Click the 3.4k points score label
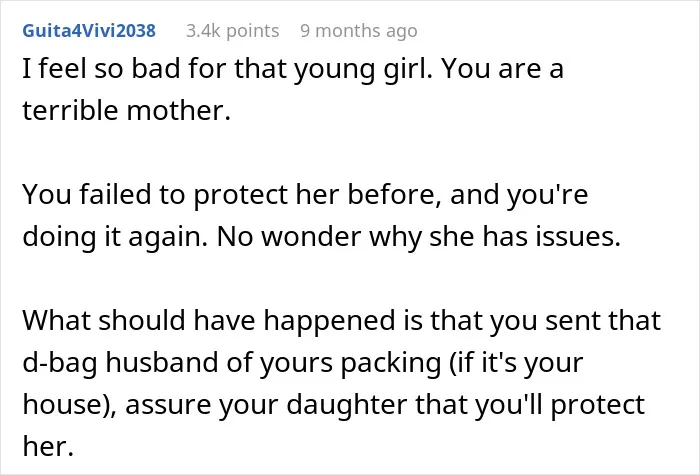The image size is (700, 475). point(233,31)
